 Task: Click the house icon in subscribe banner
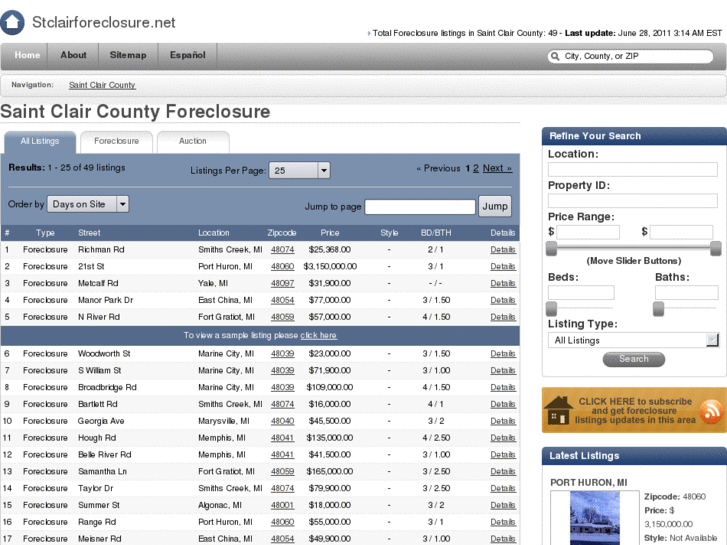coord(558,410)
